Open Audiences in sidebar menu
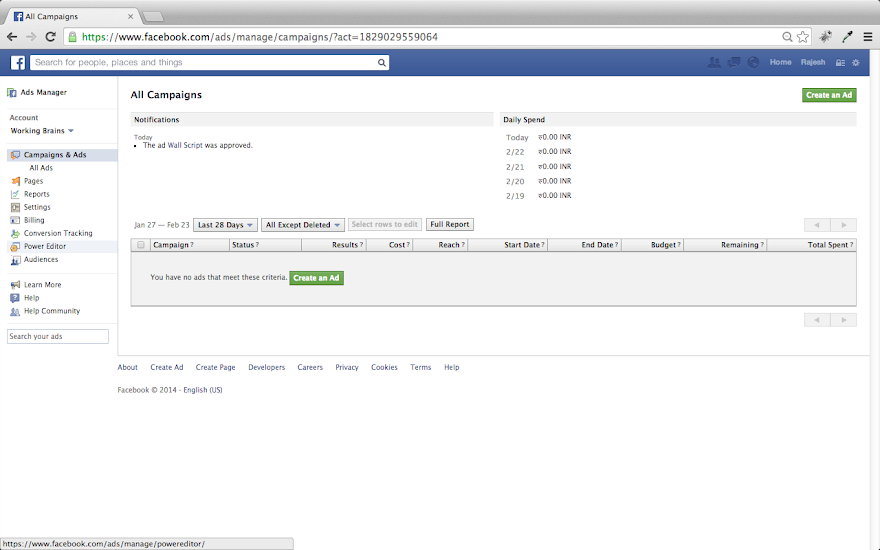This screenshot has height=550, width=880. 41,260
